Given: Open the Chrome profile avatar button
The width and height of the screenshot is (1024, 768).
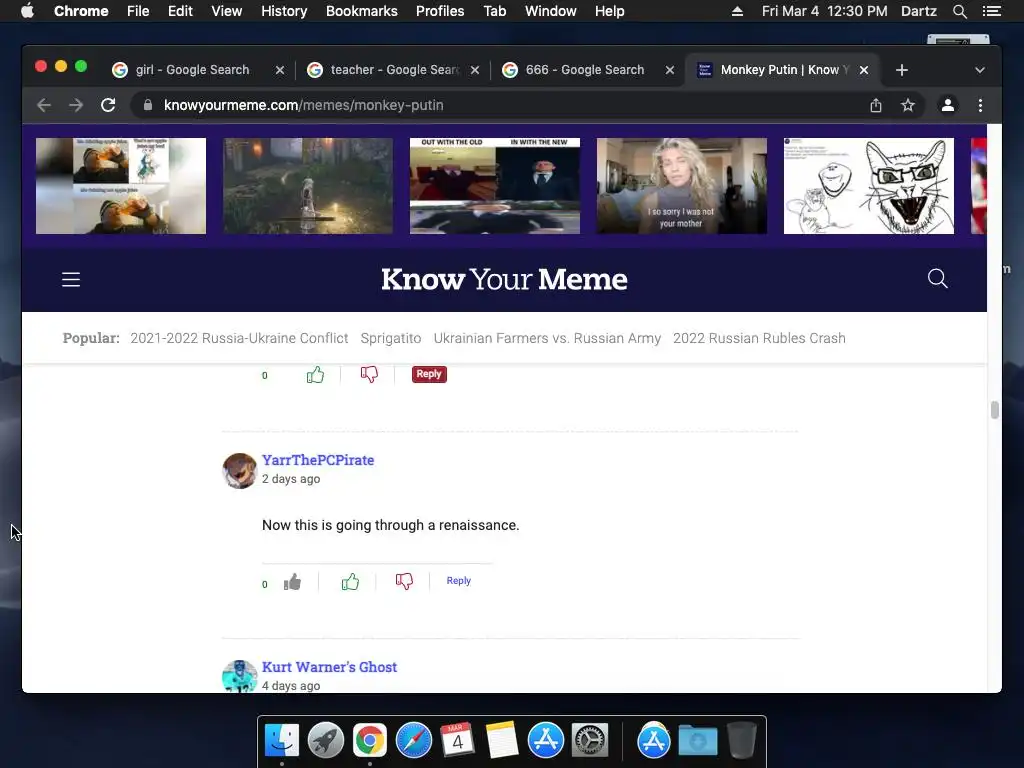Looking at the screenshot, I should coord(948,105).
